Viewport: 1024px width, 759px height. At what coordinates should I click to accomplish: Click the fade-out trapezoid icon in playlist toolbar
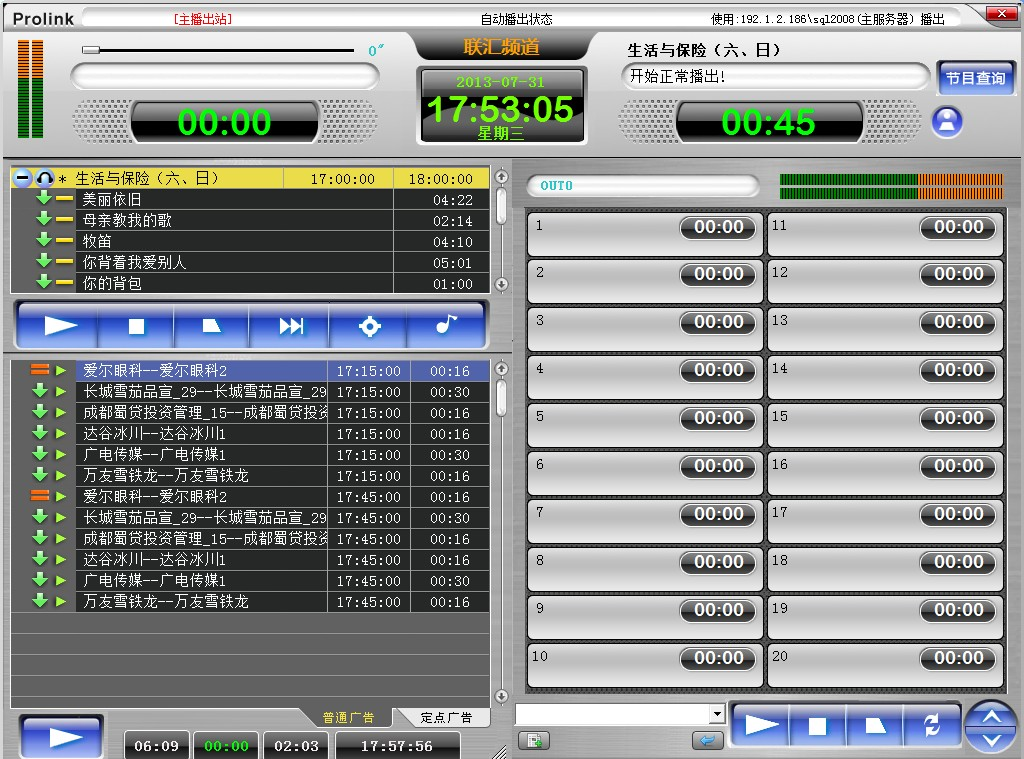[x=213, y=326]
